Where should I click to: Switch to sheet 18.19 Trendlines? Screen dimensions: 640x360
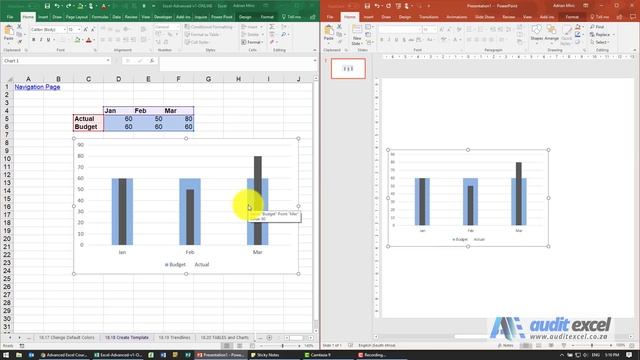point(174,338)
